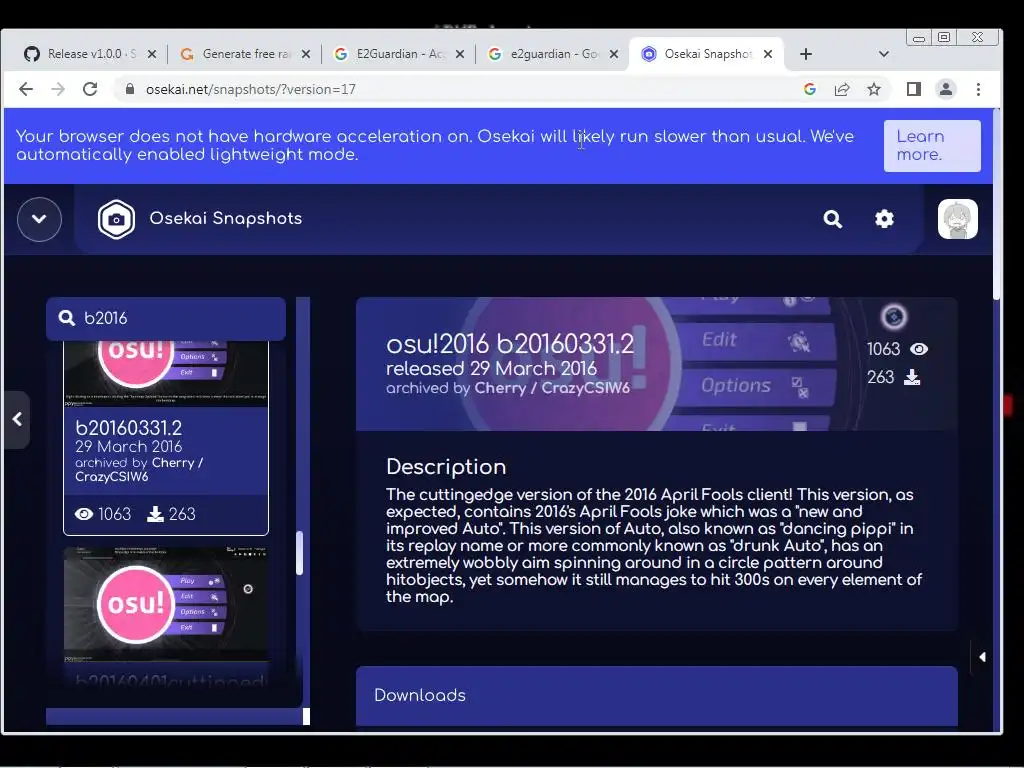Expand the tab search dropdown

click(884, 54)
